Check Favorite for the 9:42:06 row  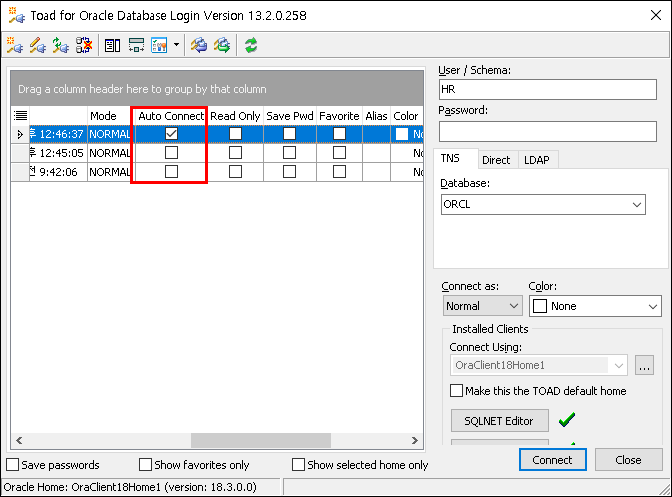(339, 171)
